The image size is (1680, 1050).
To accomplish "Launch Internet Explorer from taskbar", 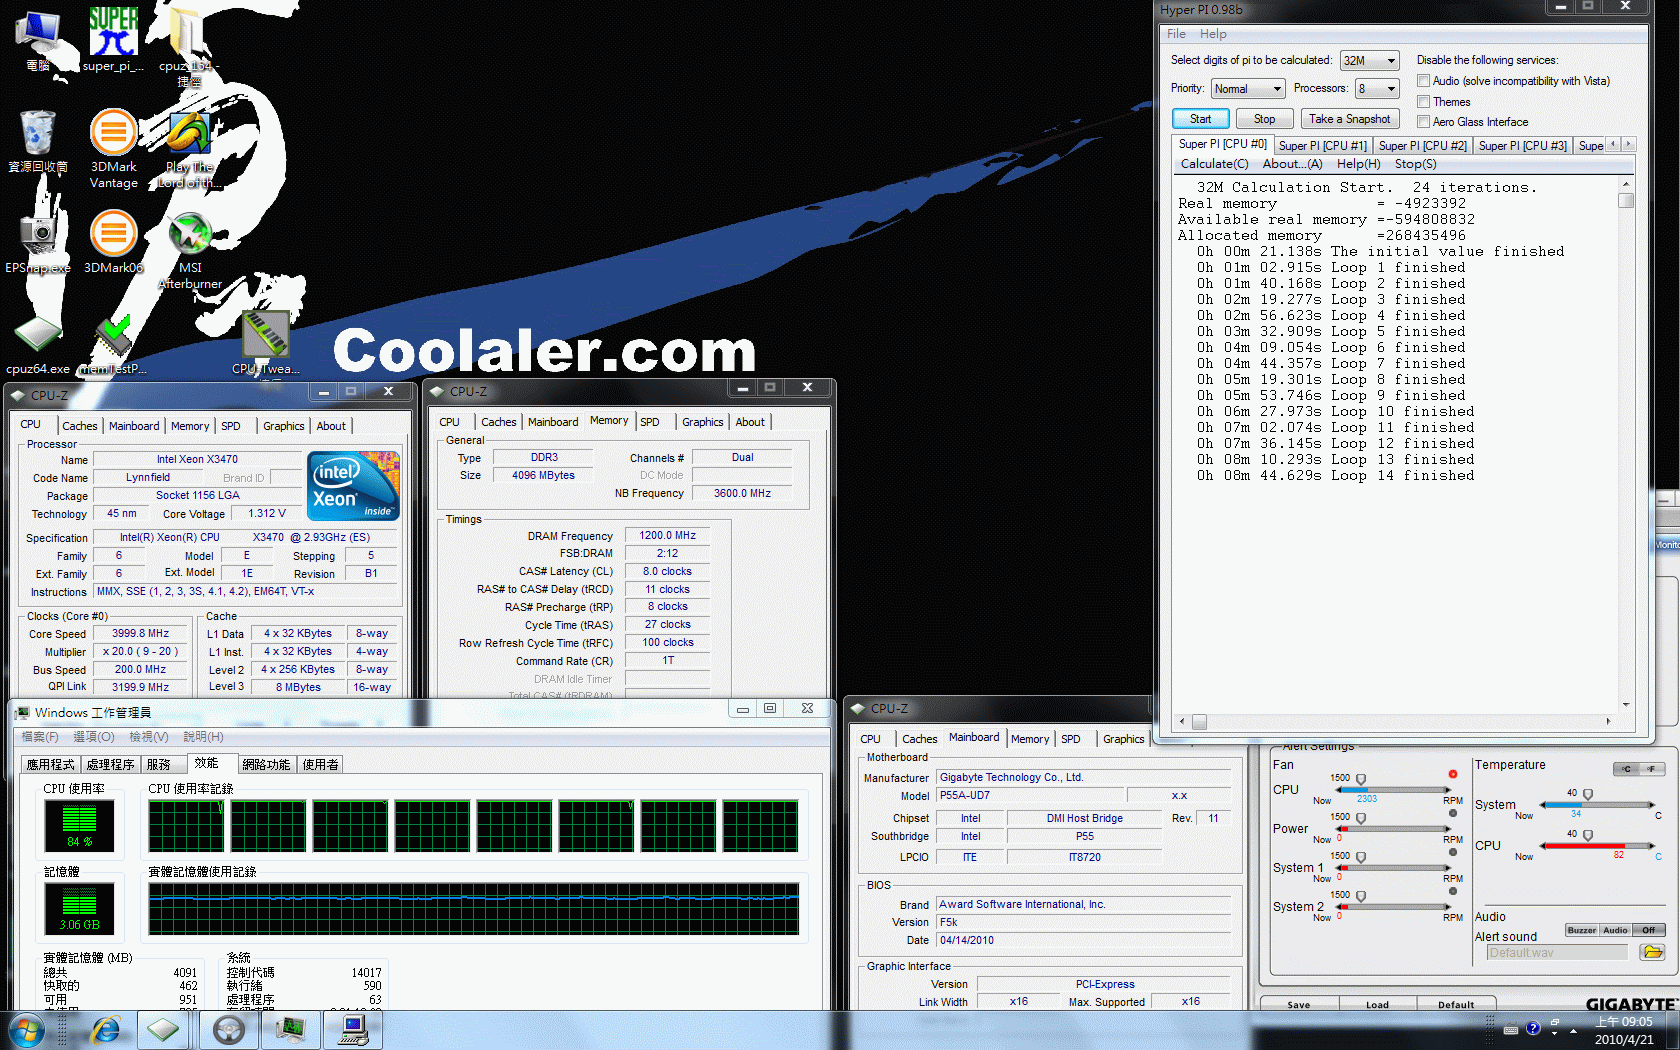I will point(104,1029).
